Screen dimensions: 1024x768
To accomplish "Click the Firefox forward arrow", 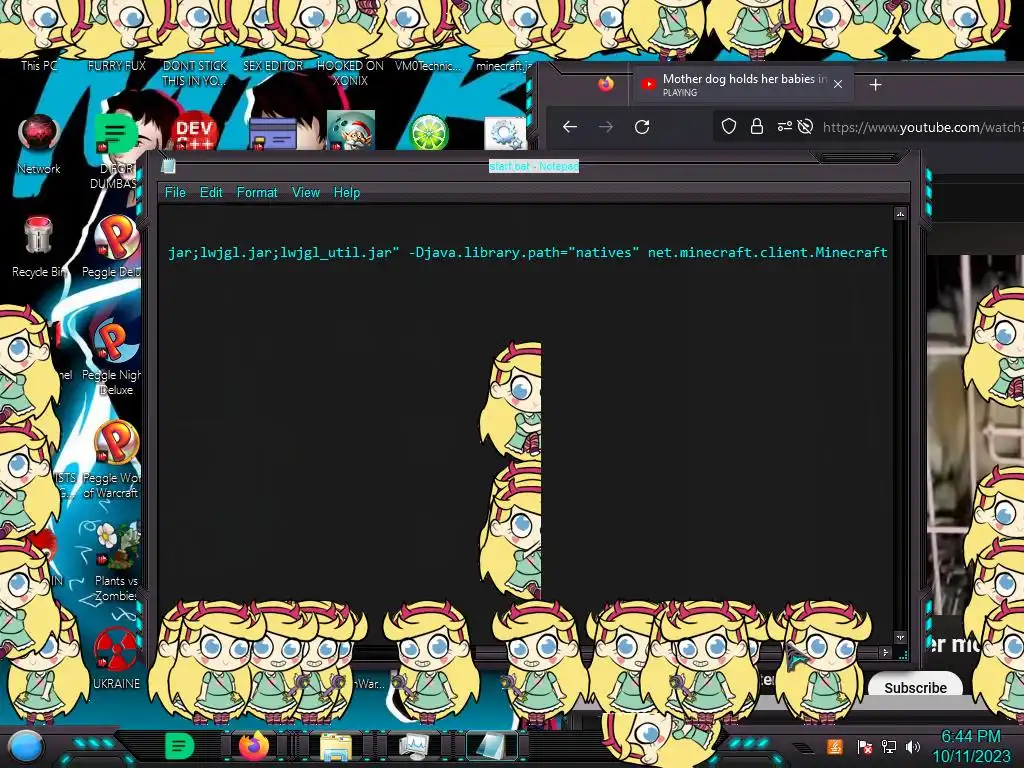I will coord(606,127).
